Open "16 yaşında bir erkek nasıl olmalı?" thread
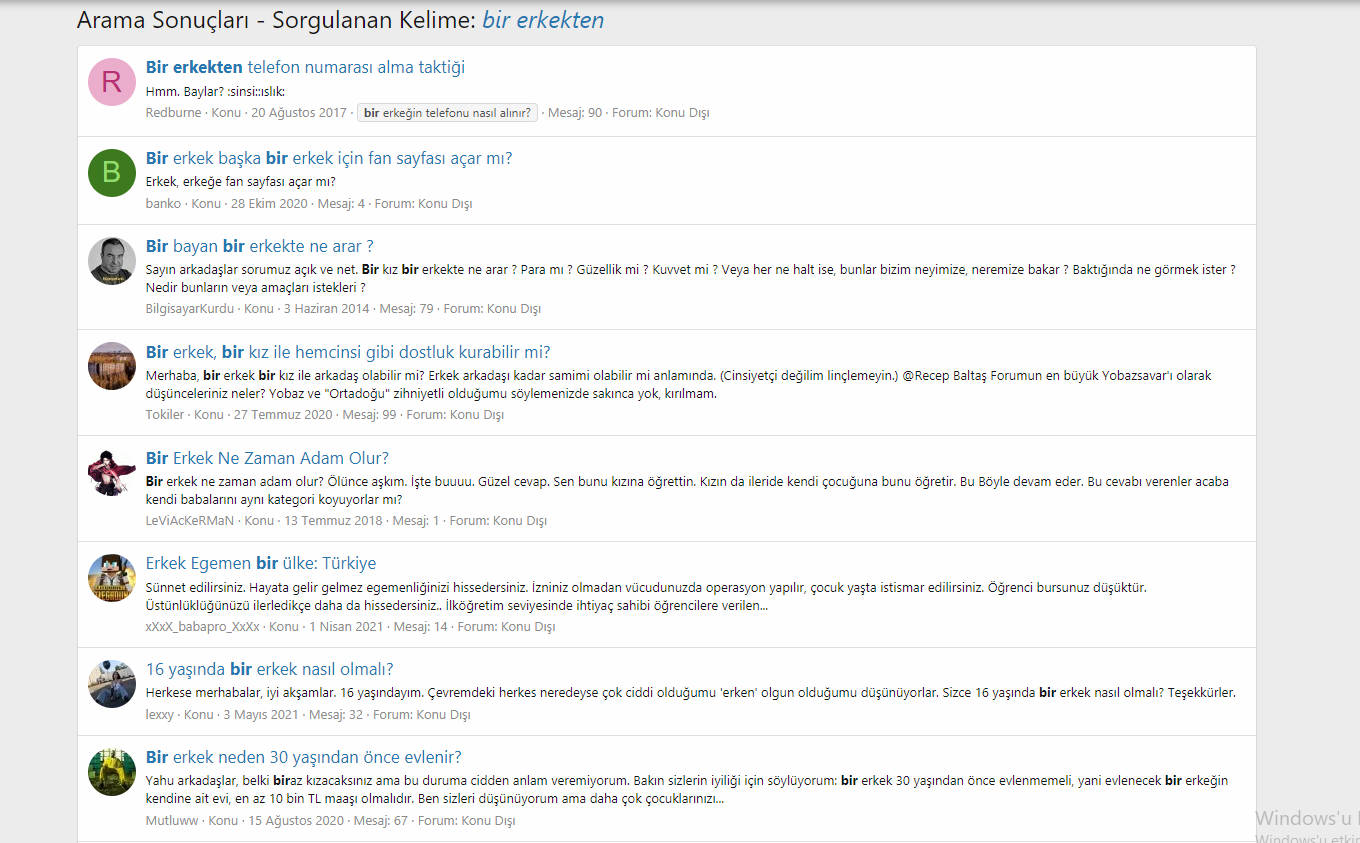The width and height of the screenshot is (1360, 843). coord(269,669)
